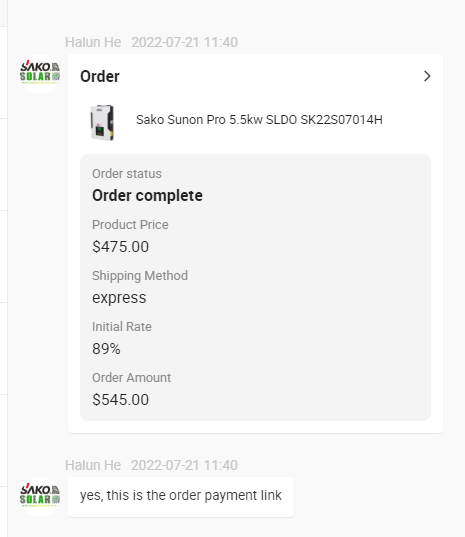Click the Product Price label
Image resolution: width=465 pixels, height=537 pixels.
130,225
